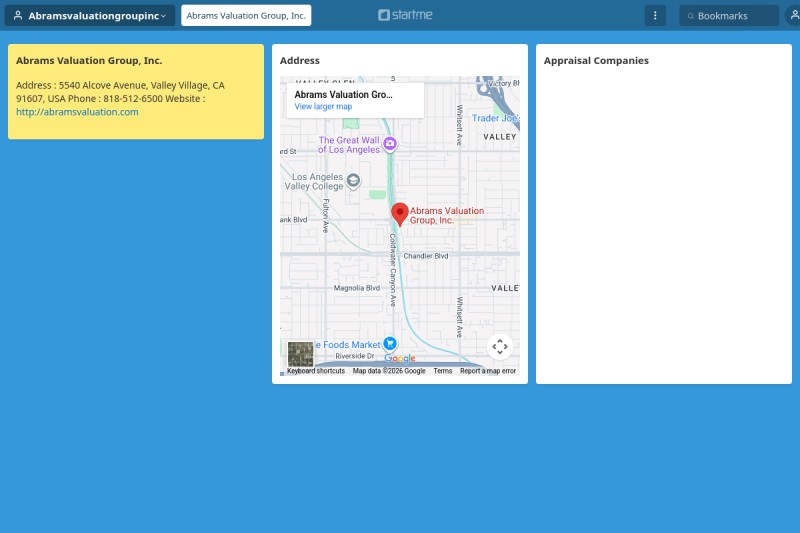800x533 pixels.
Task: Click The Great Wall of Los Angeles marker
Action: click(x=390, y=144)
